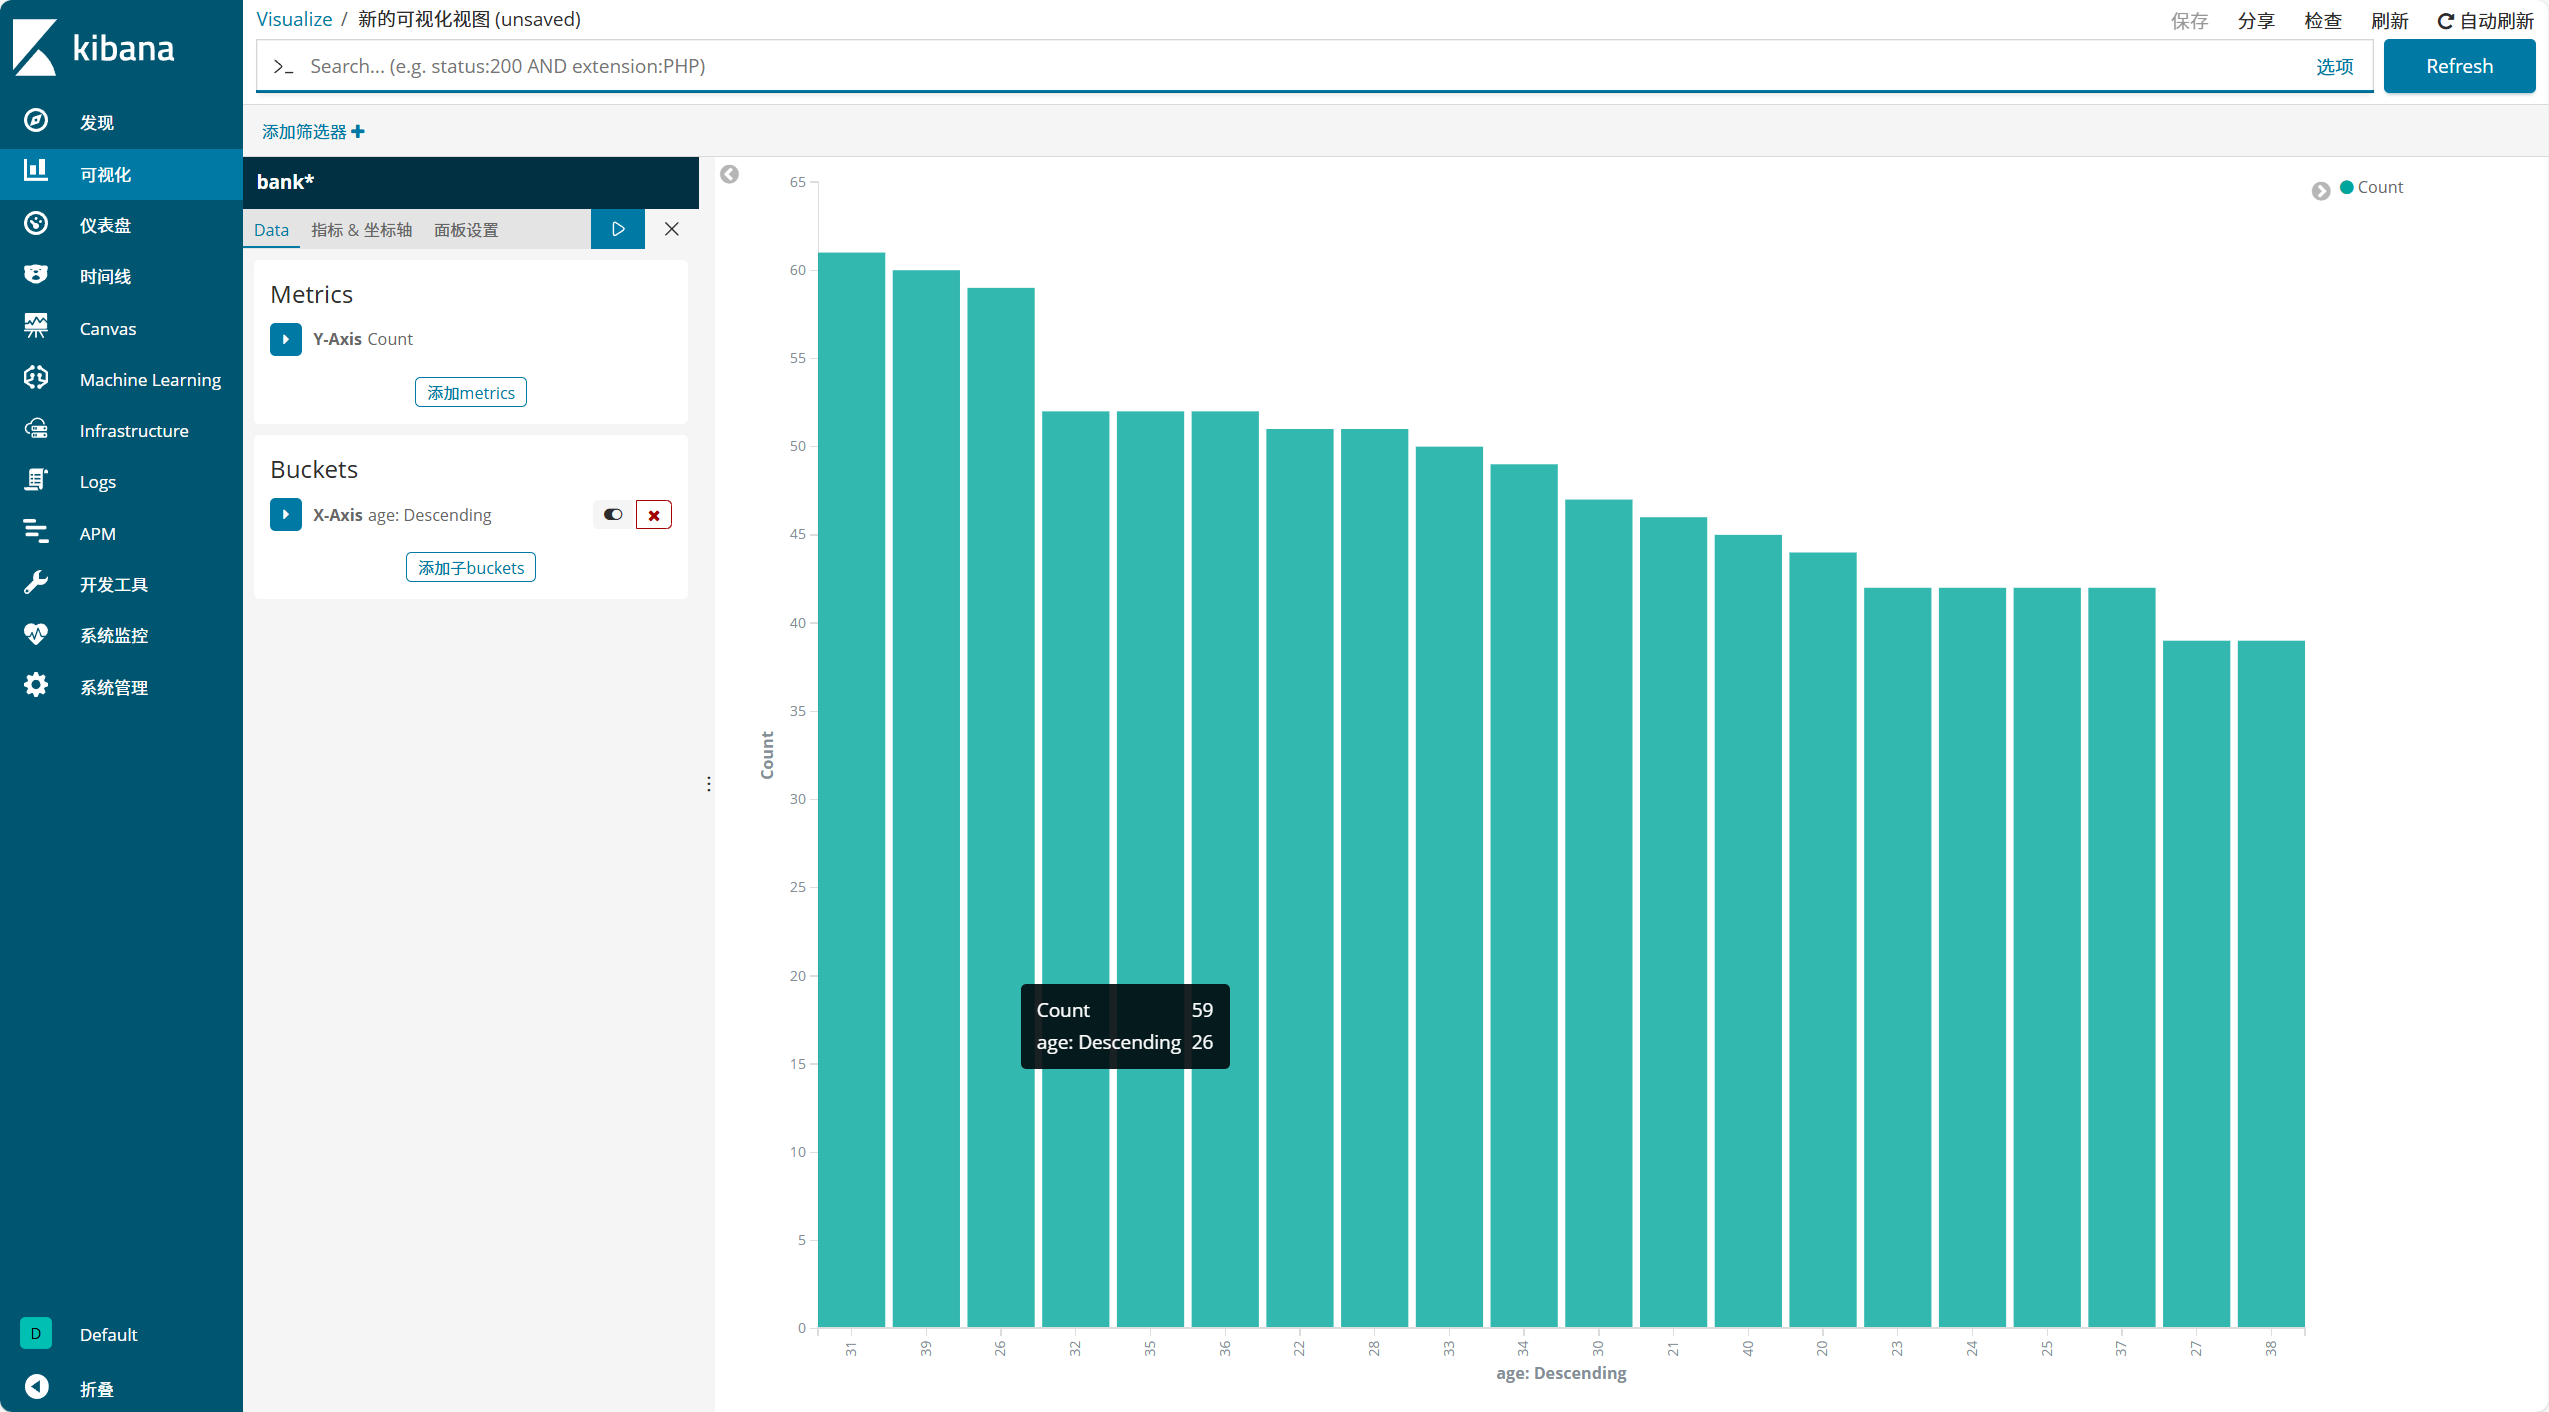
Task: Open the Machine Learning icon in sidebar
Action: pyautogui.click(x=36, y=378)
